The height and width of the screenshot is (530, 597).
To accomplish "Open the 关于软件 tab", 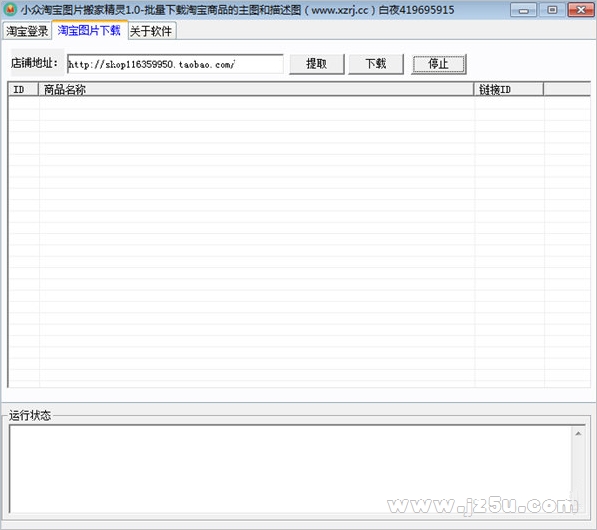I will click(x=151, y=31).
